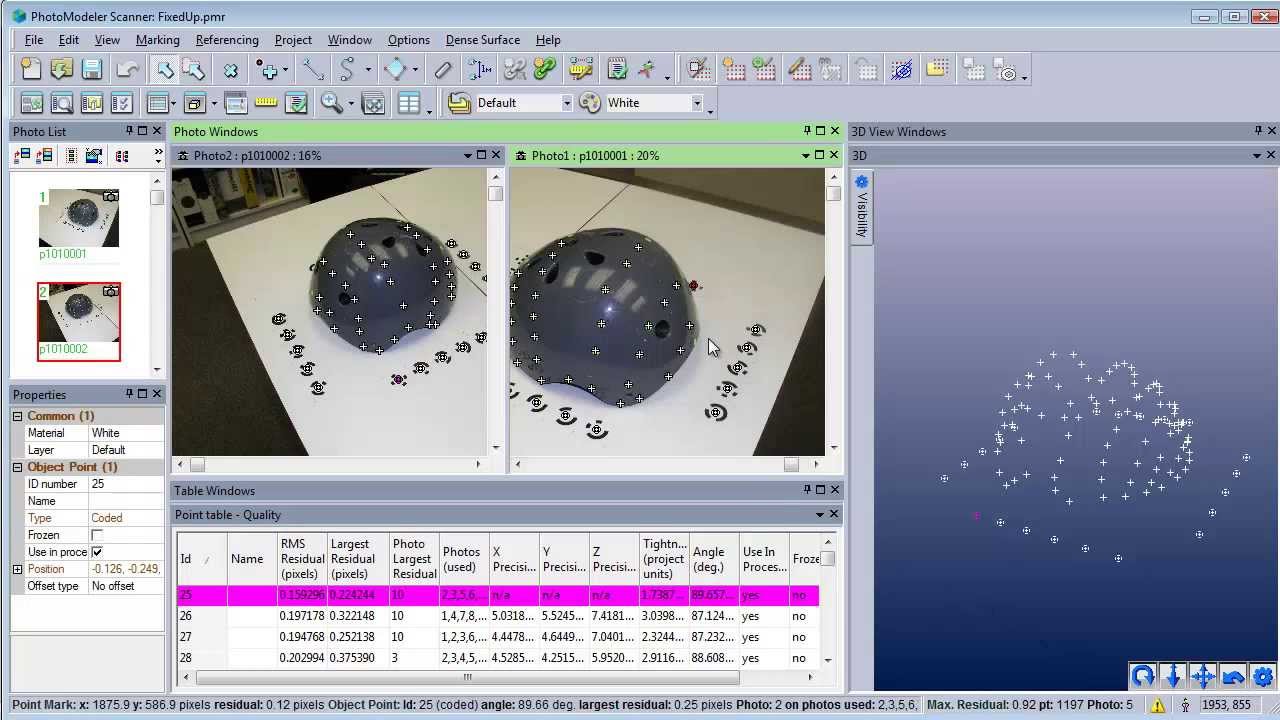
Task: Open the Referencing menu
Action: pos(227,40)
